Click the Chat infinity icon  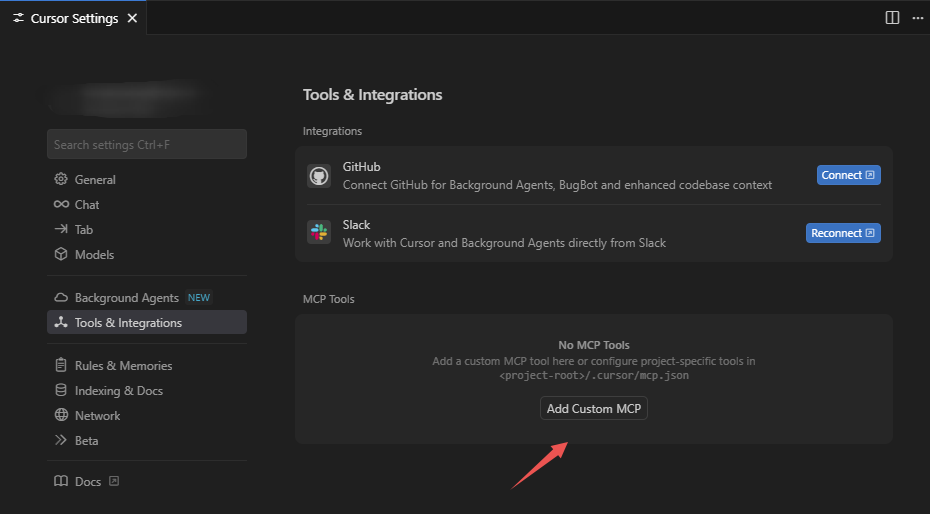[x=61, y=204]
